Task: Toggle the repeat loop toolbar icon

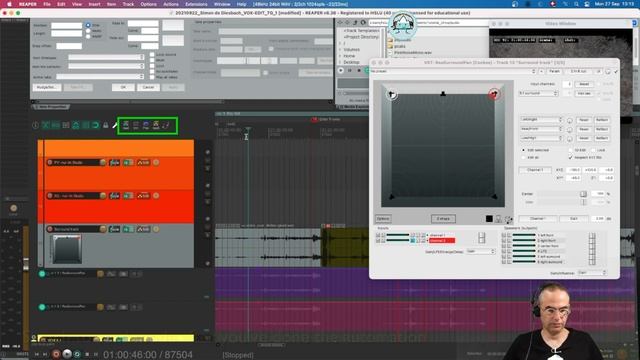Action: [96, 125]
